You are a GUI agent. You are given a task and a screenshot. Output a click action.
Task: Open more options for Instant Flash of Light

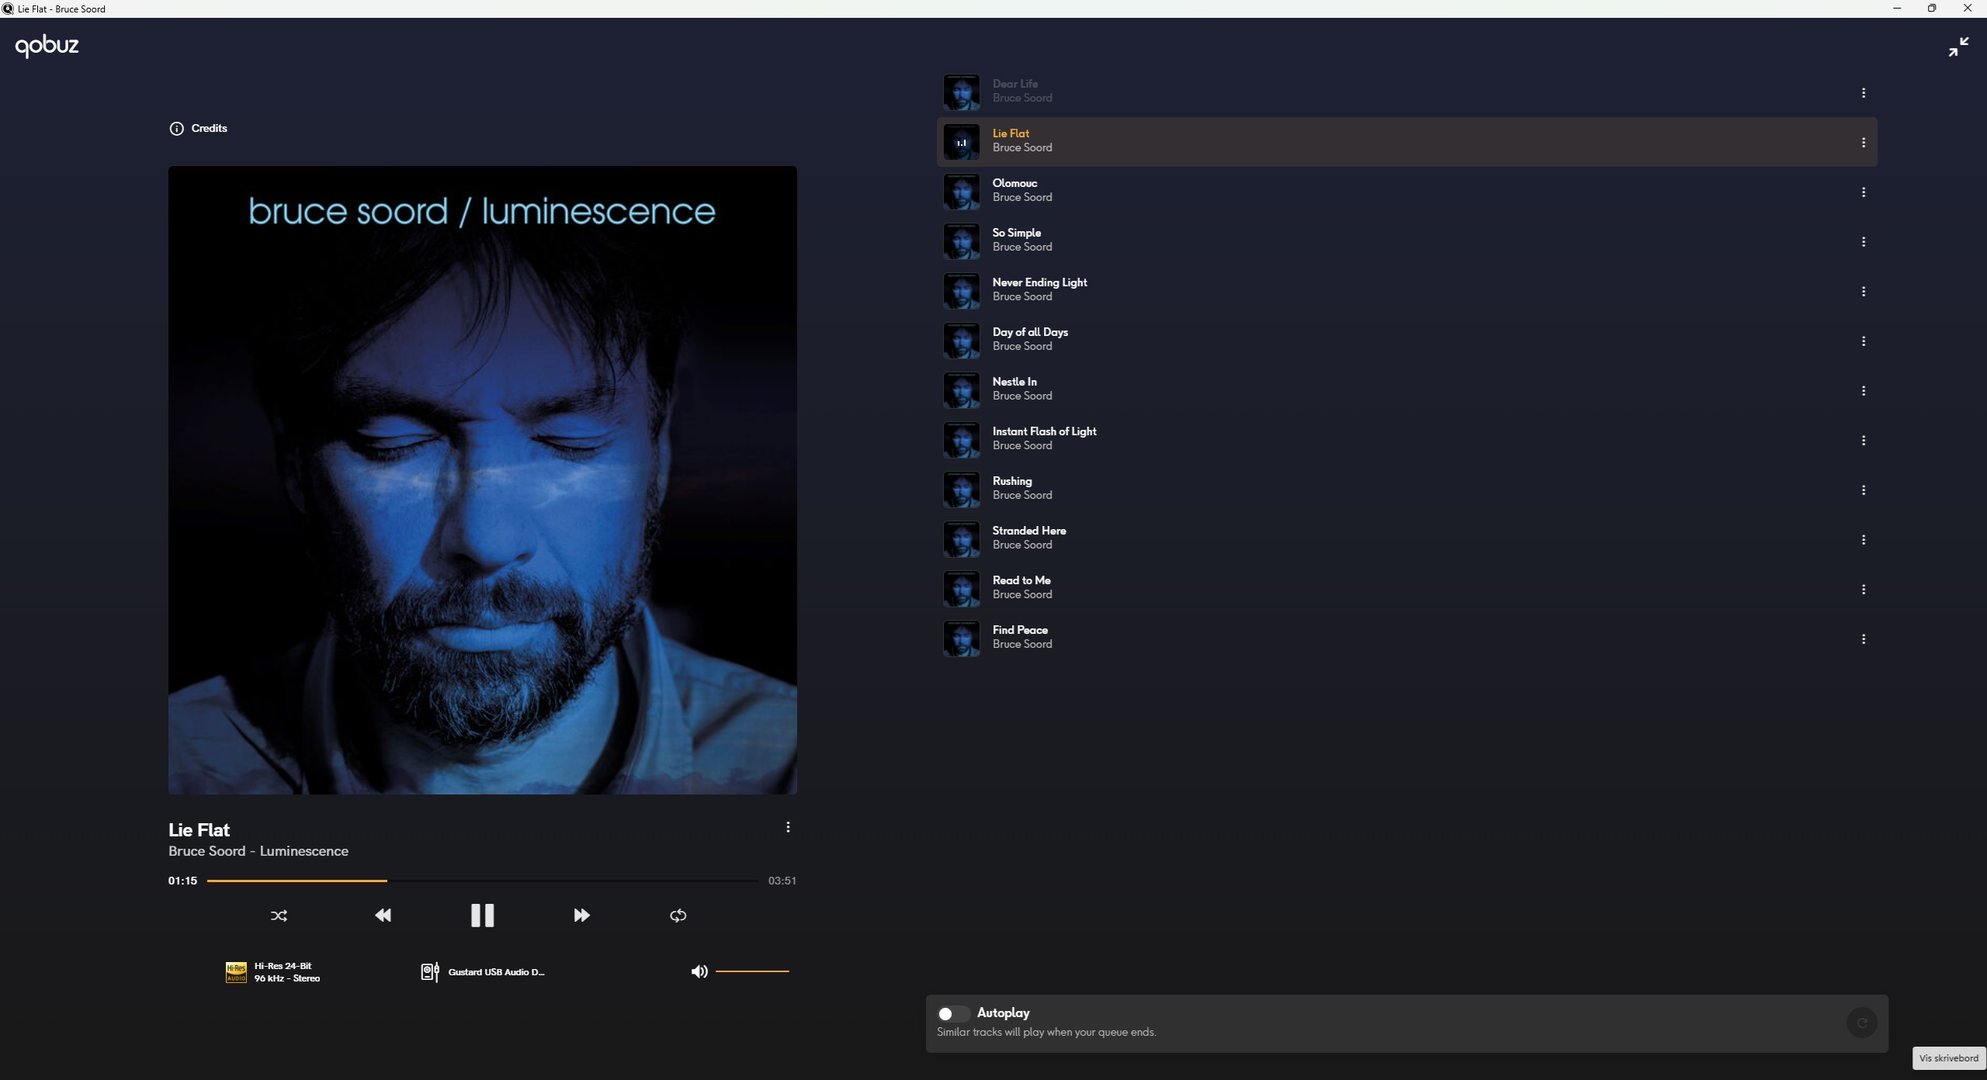[1863, 440]
